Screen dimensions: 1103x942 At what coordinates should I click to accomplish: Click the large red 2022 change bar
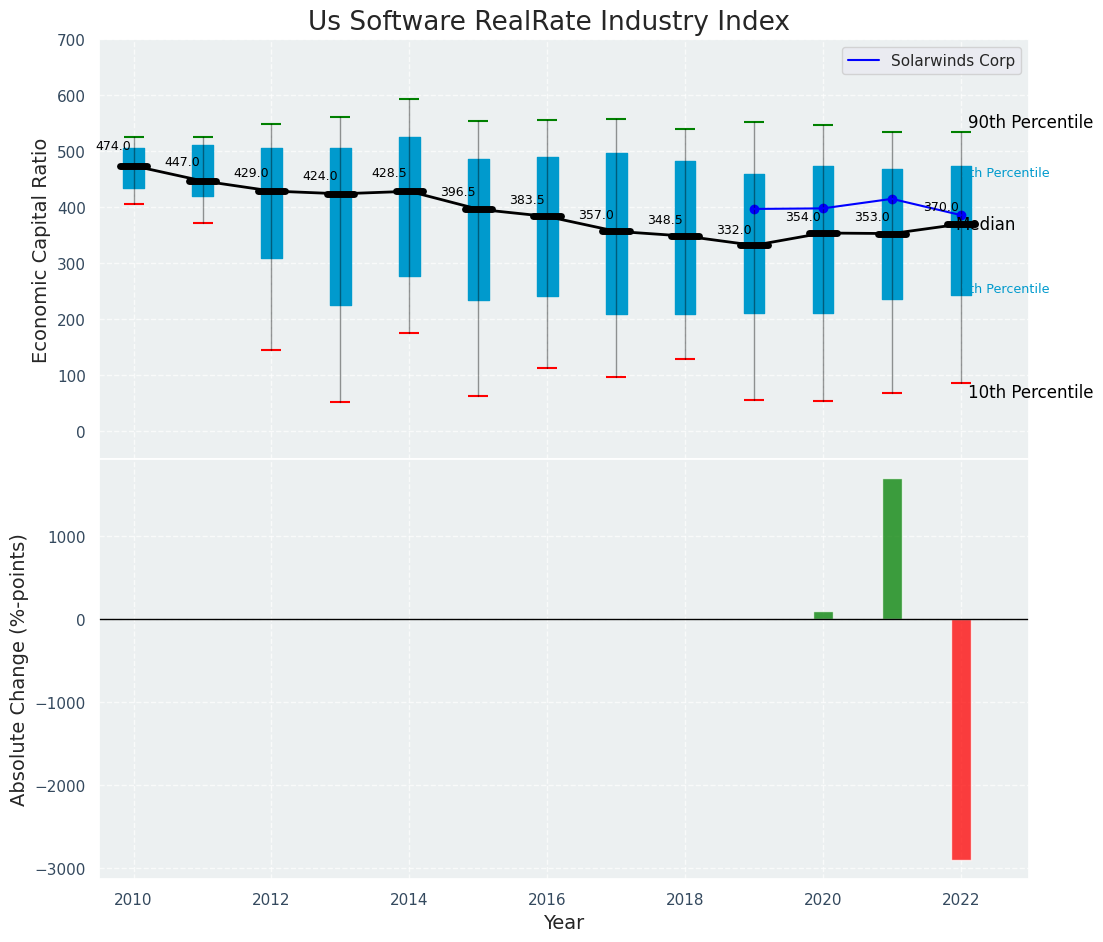point(962,739)
